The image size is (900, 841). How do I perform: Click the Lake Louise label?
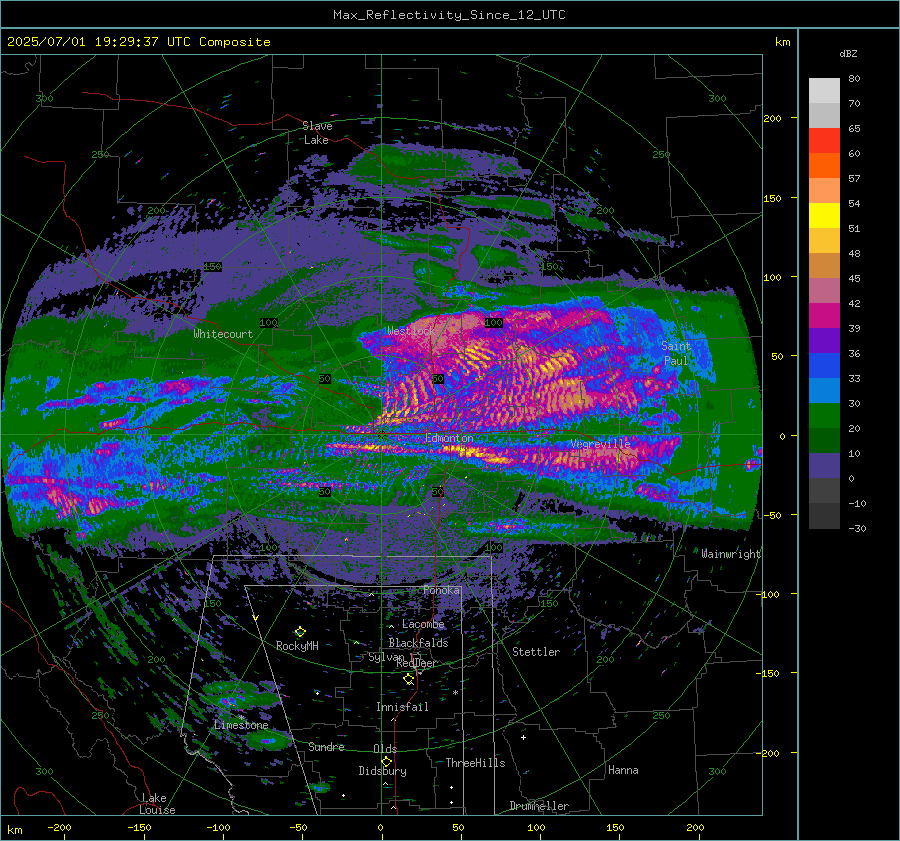[x=157, y=804]
